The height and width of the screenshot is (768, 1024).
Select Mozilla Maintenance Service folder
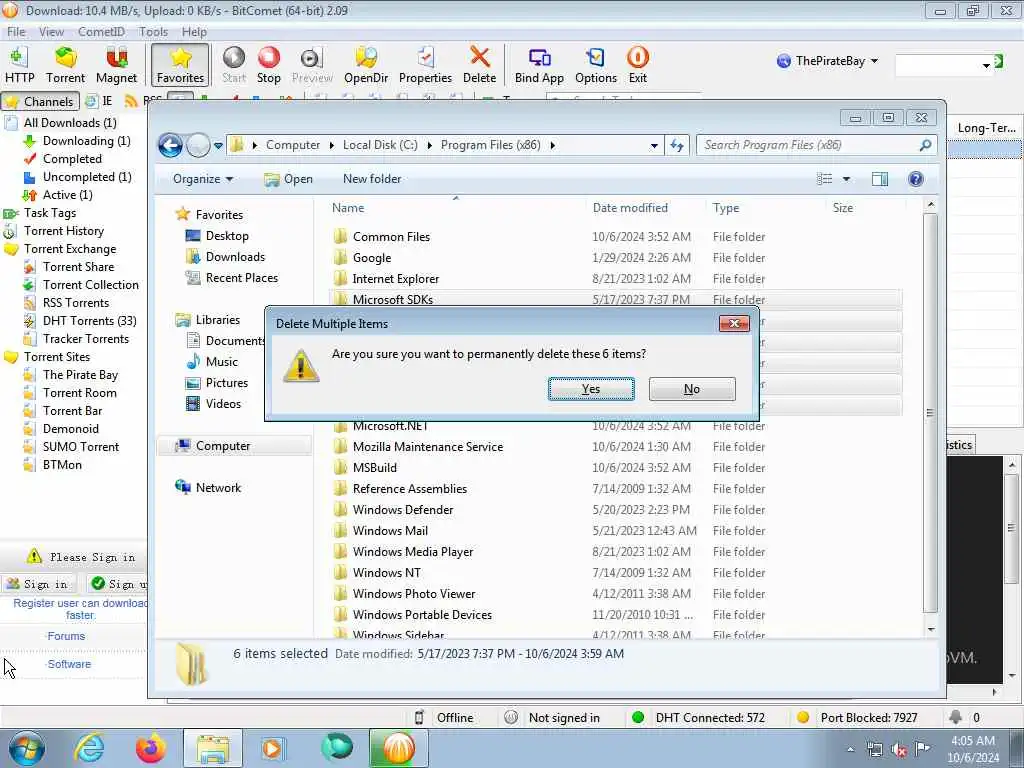pos(428,447)
